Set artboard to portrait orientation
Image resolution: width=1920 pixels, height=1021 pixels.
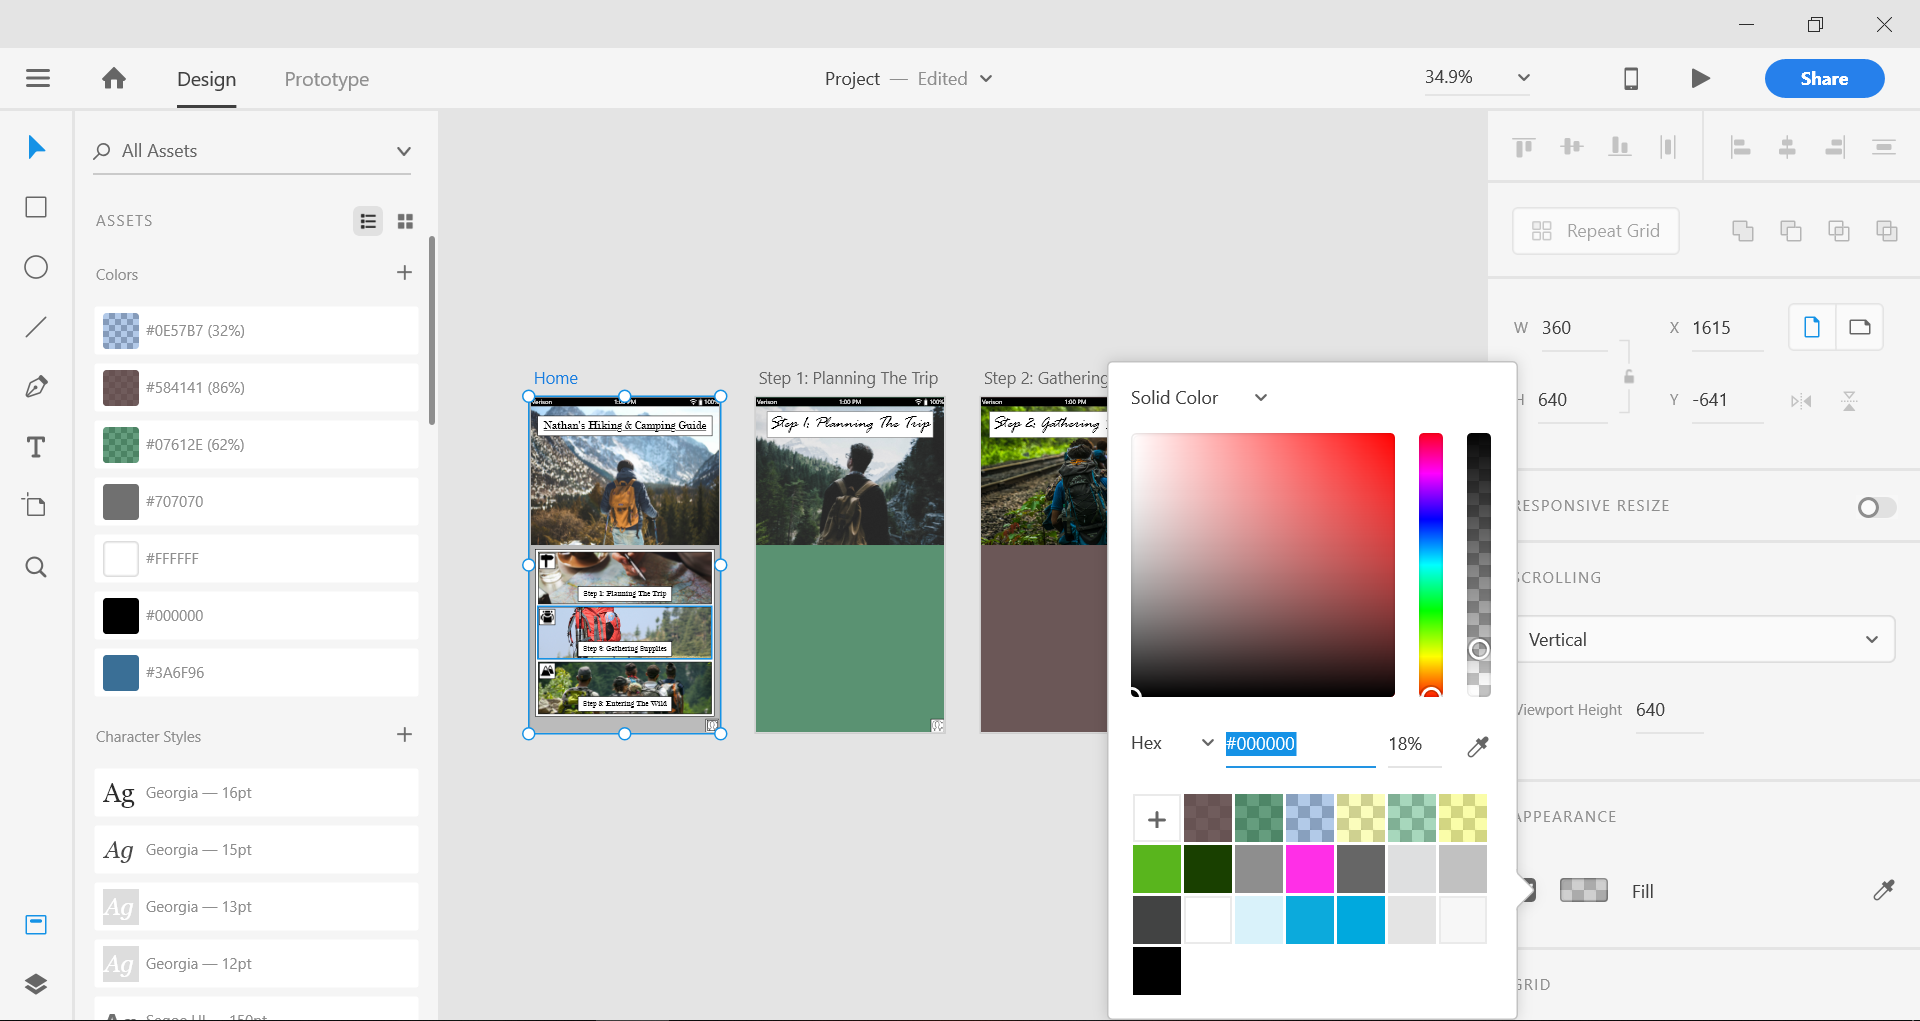pyautogui.click(x=1812, y=327)
